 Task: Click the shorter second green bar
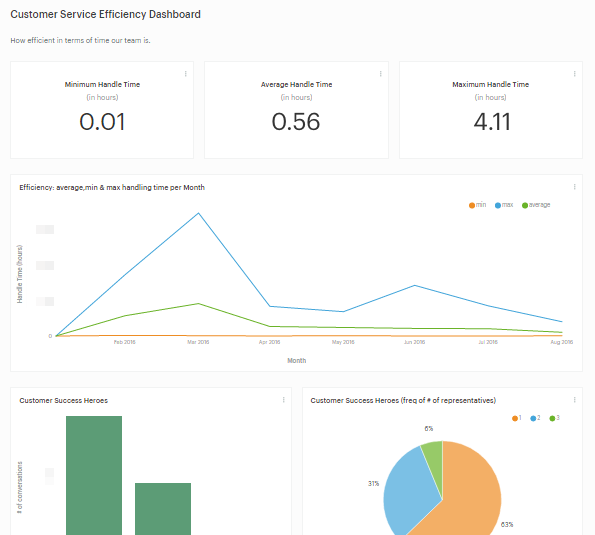pyautogui.click(x=163, y=509)
